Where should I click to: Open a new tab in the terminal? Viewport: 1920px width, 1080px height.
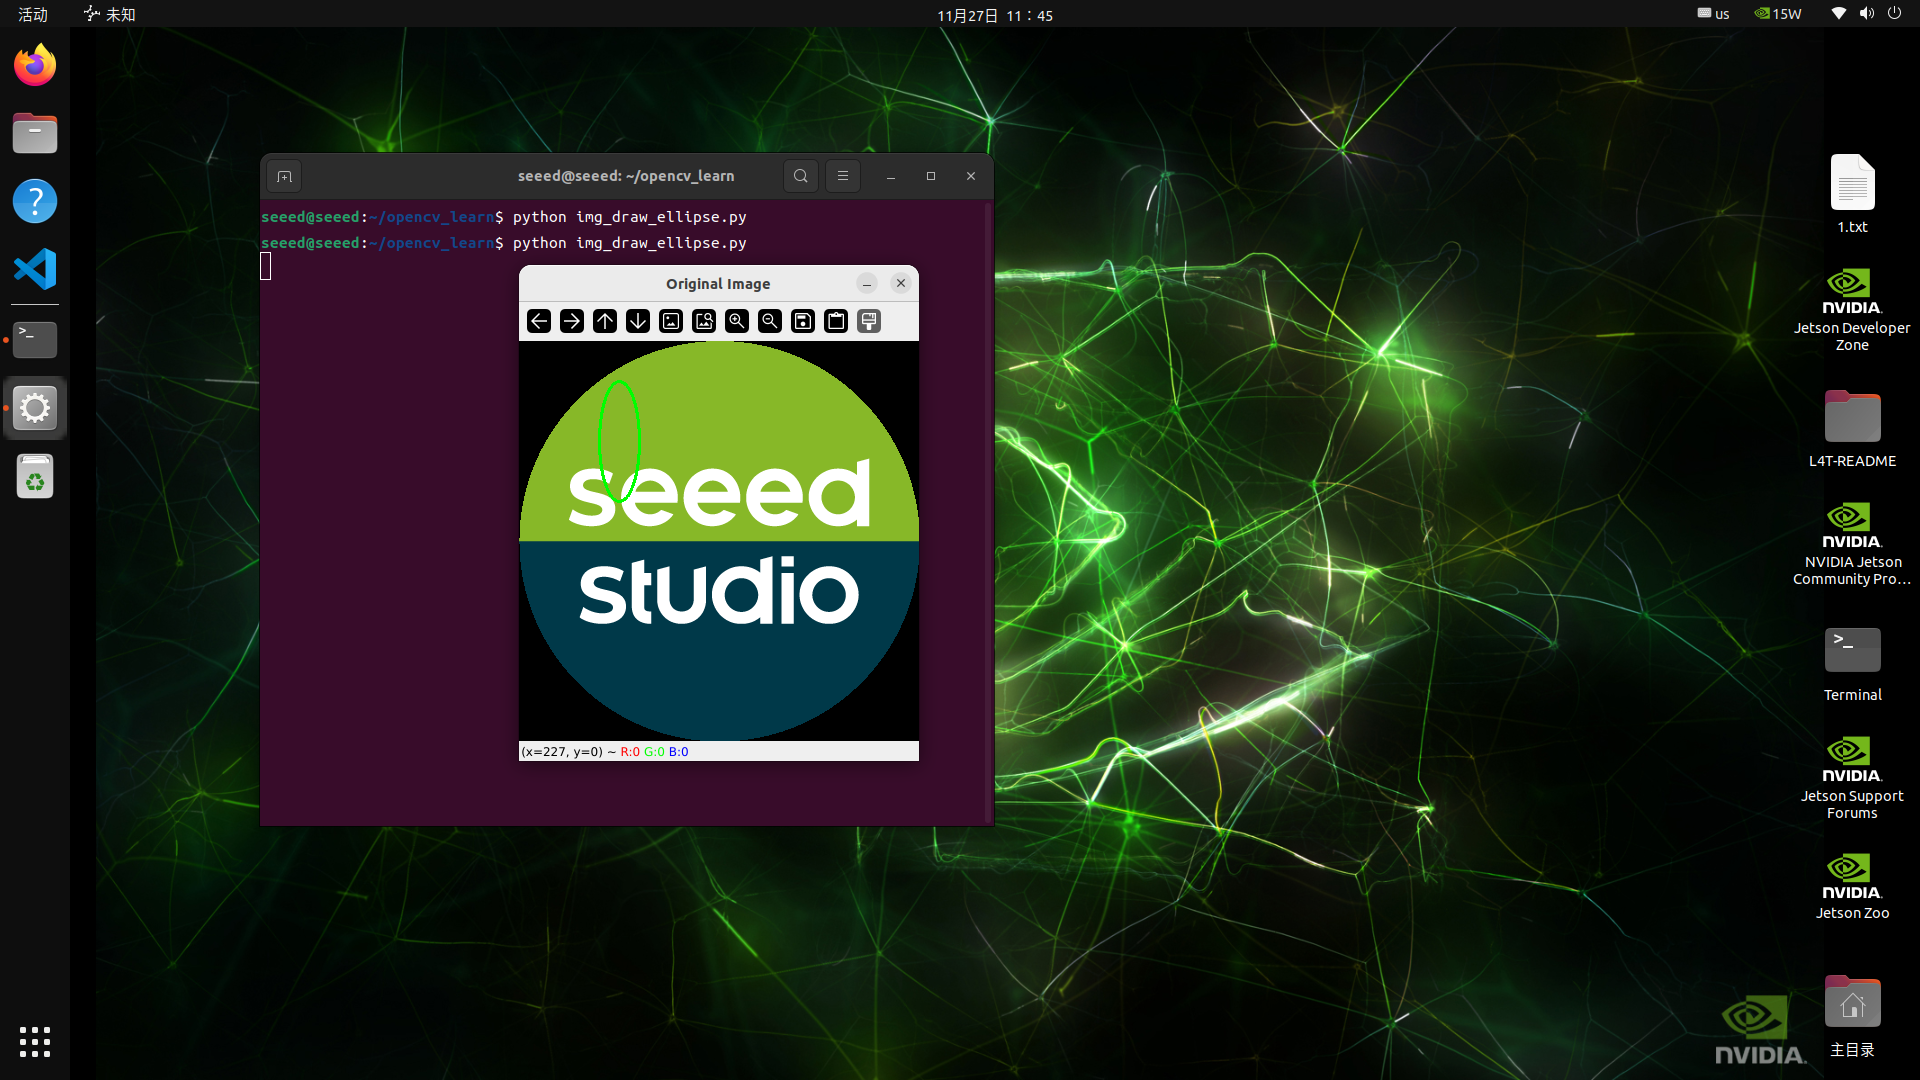tap(285, 177)
